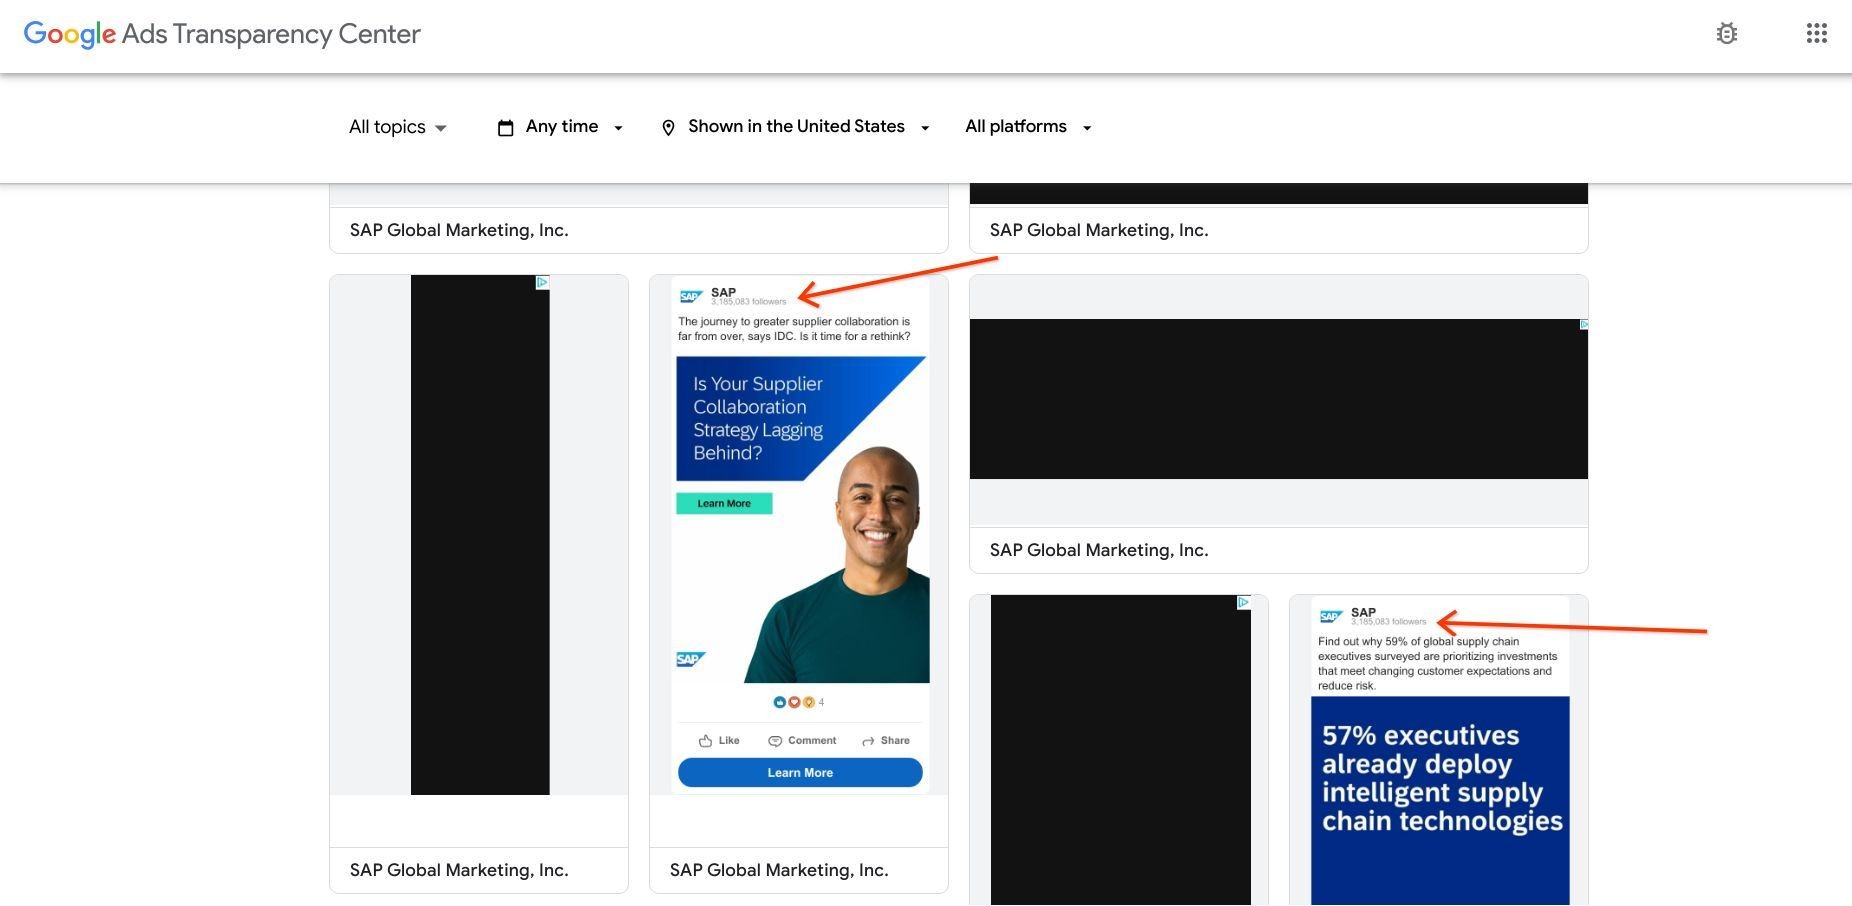Click the advertiser name under the narrow black skyscraper ad
1852x906 pixels.
[x=459, y=870]
